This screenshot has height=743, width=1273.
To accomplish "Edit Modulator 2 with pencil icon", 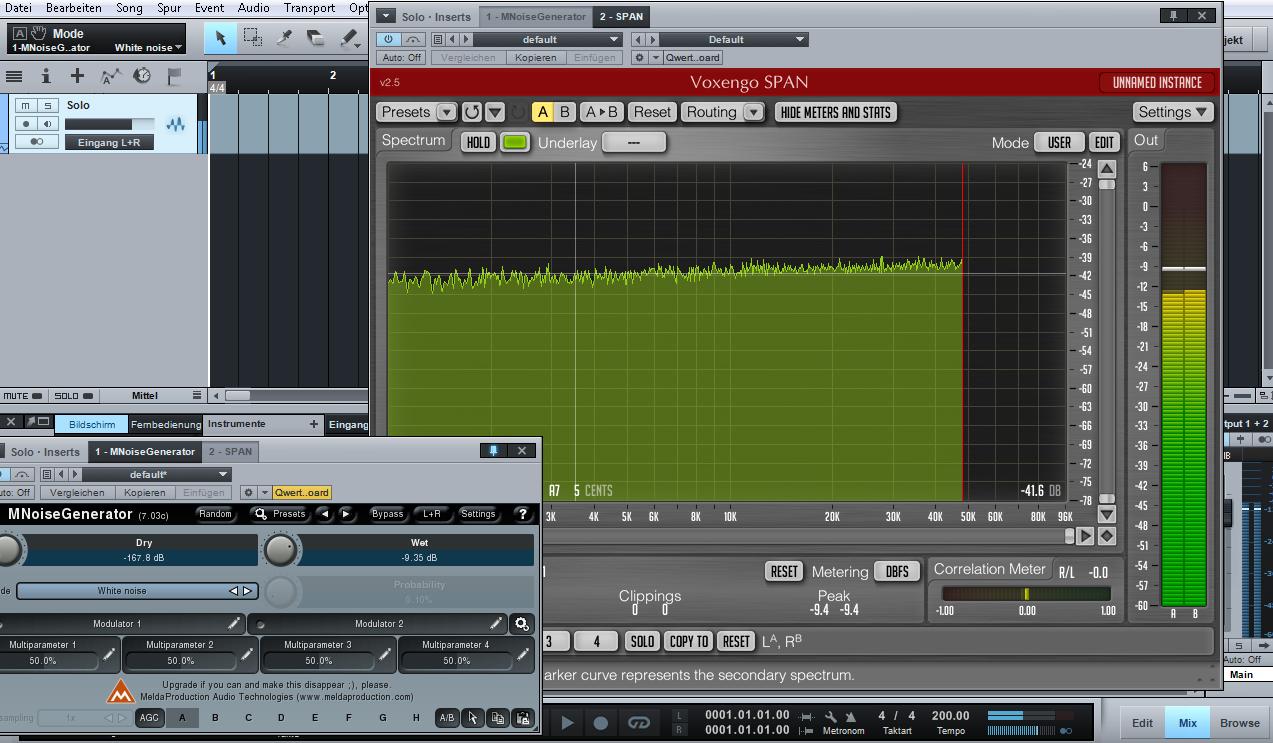I will [496, 623].
